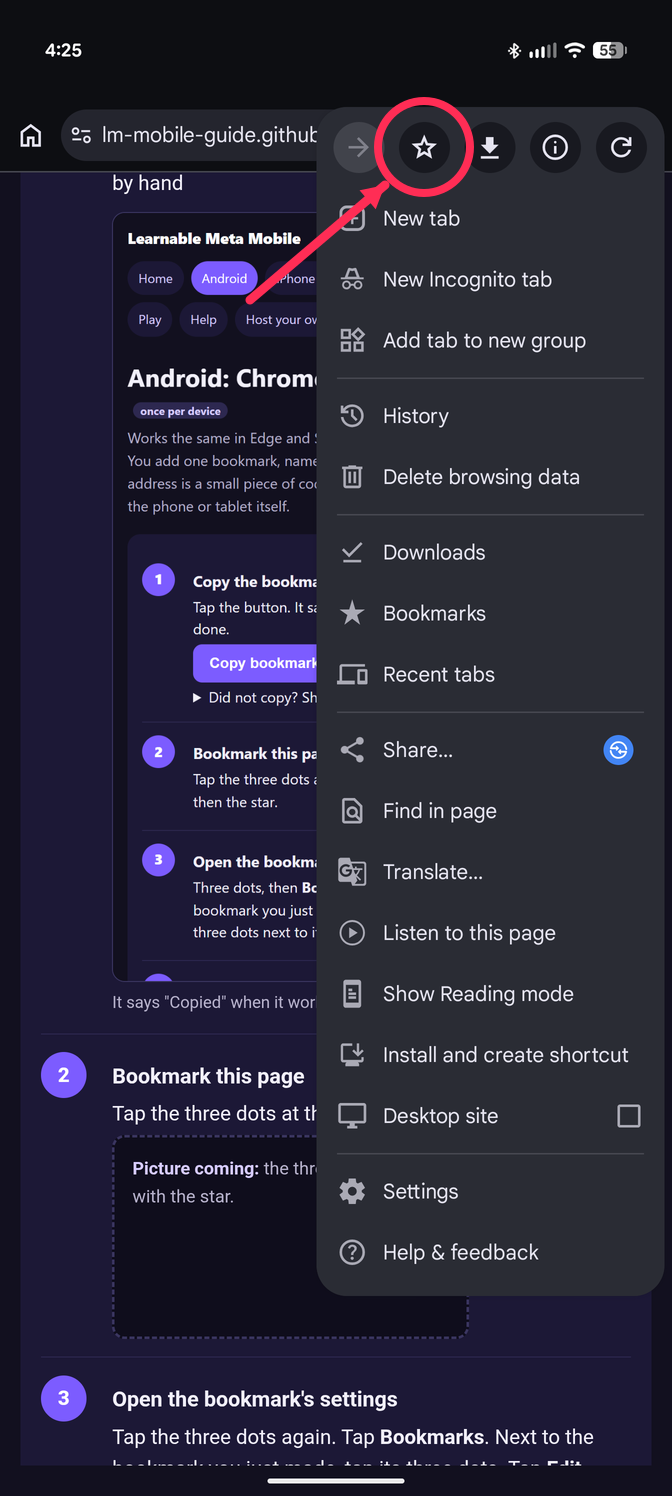
Task: Select the Home tab in page preview
Action: tap(155, 279)
